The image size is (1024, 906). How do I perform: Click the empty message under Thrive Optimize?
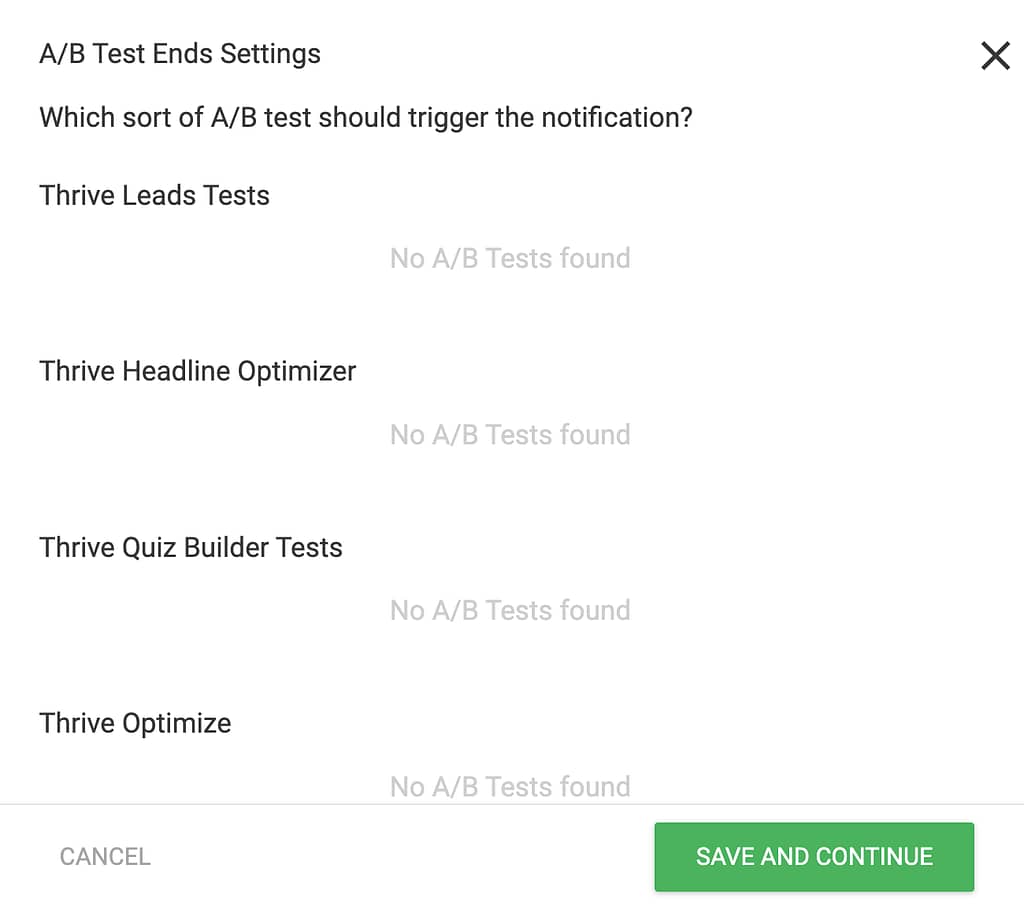click(510, 786)
